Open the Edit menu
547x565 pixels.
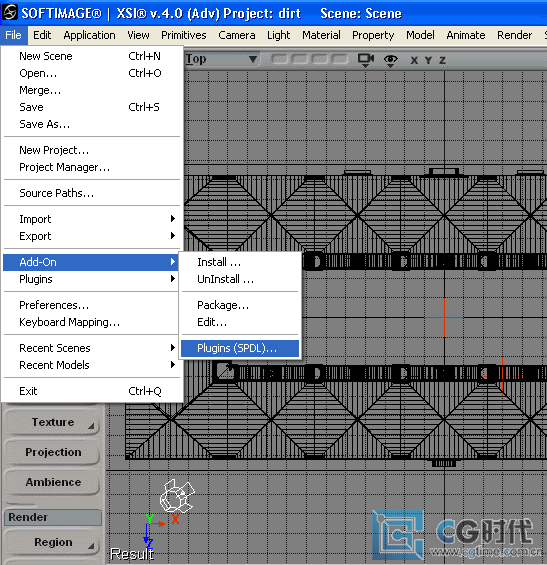[x=42, y=35]
